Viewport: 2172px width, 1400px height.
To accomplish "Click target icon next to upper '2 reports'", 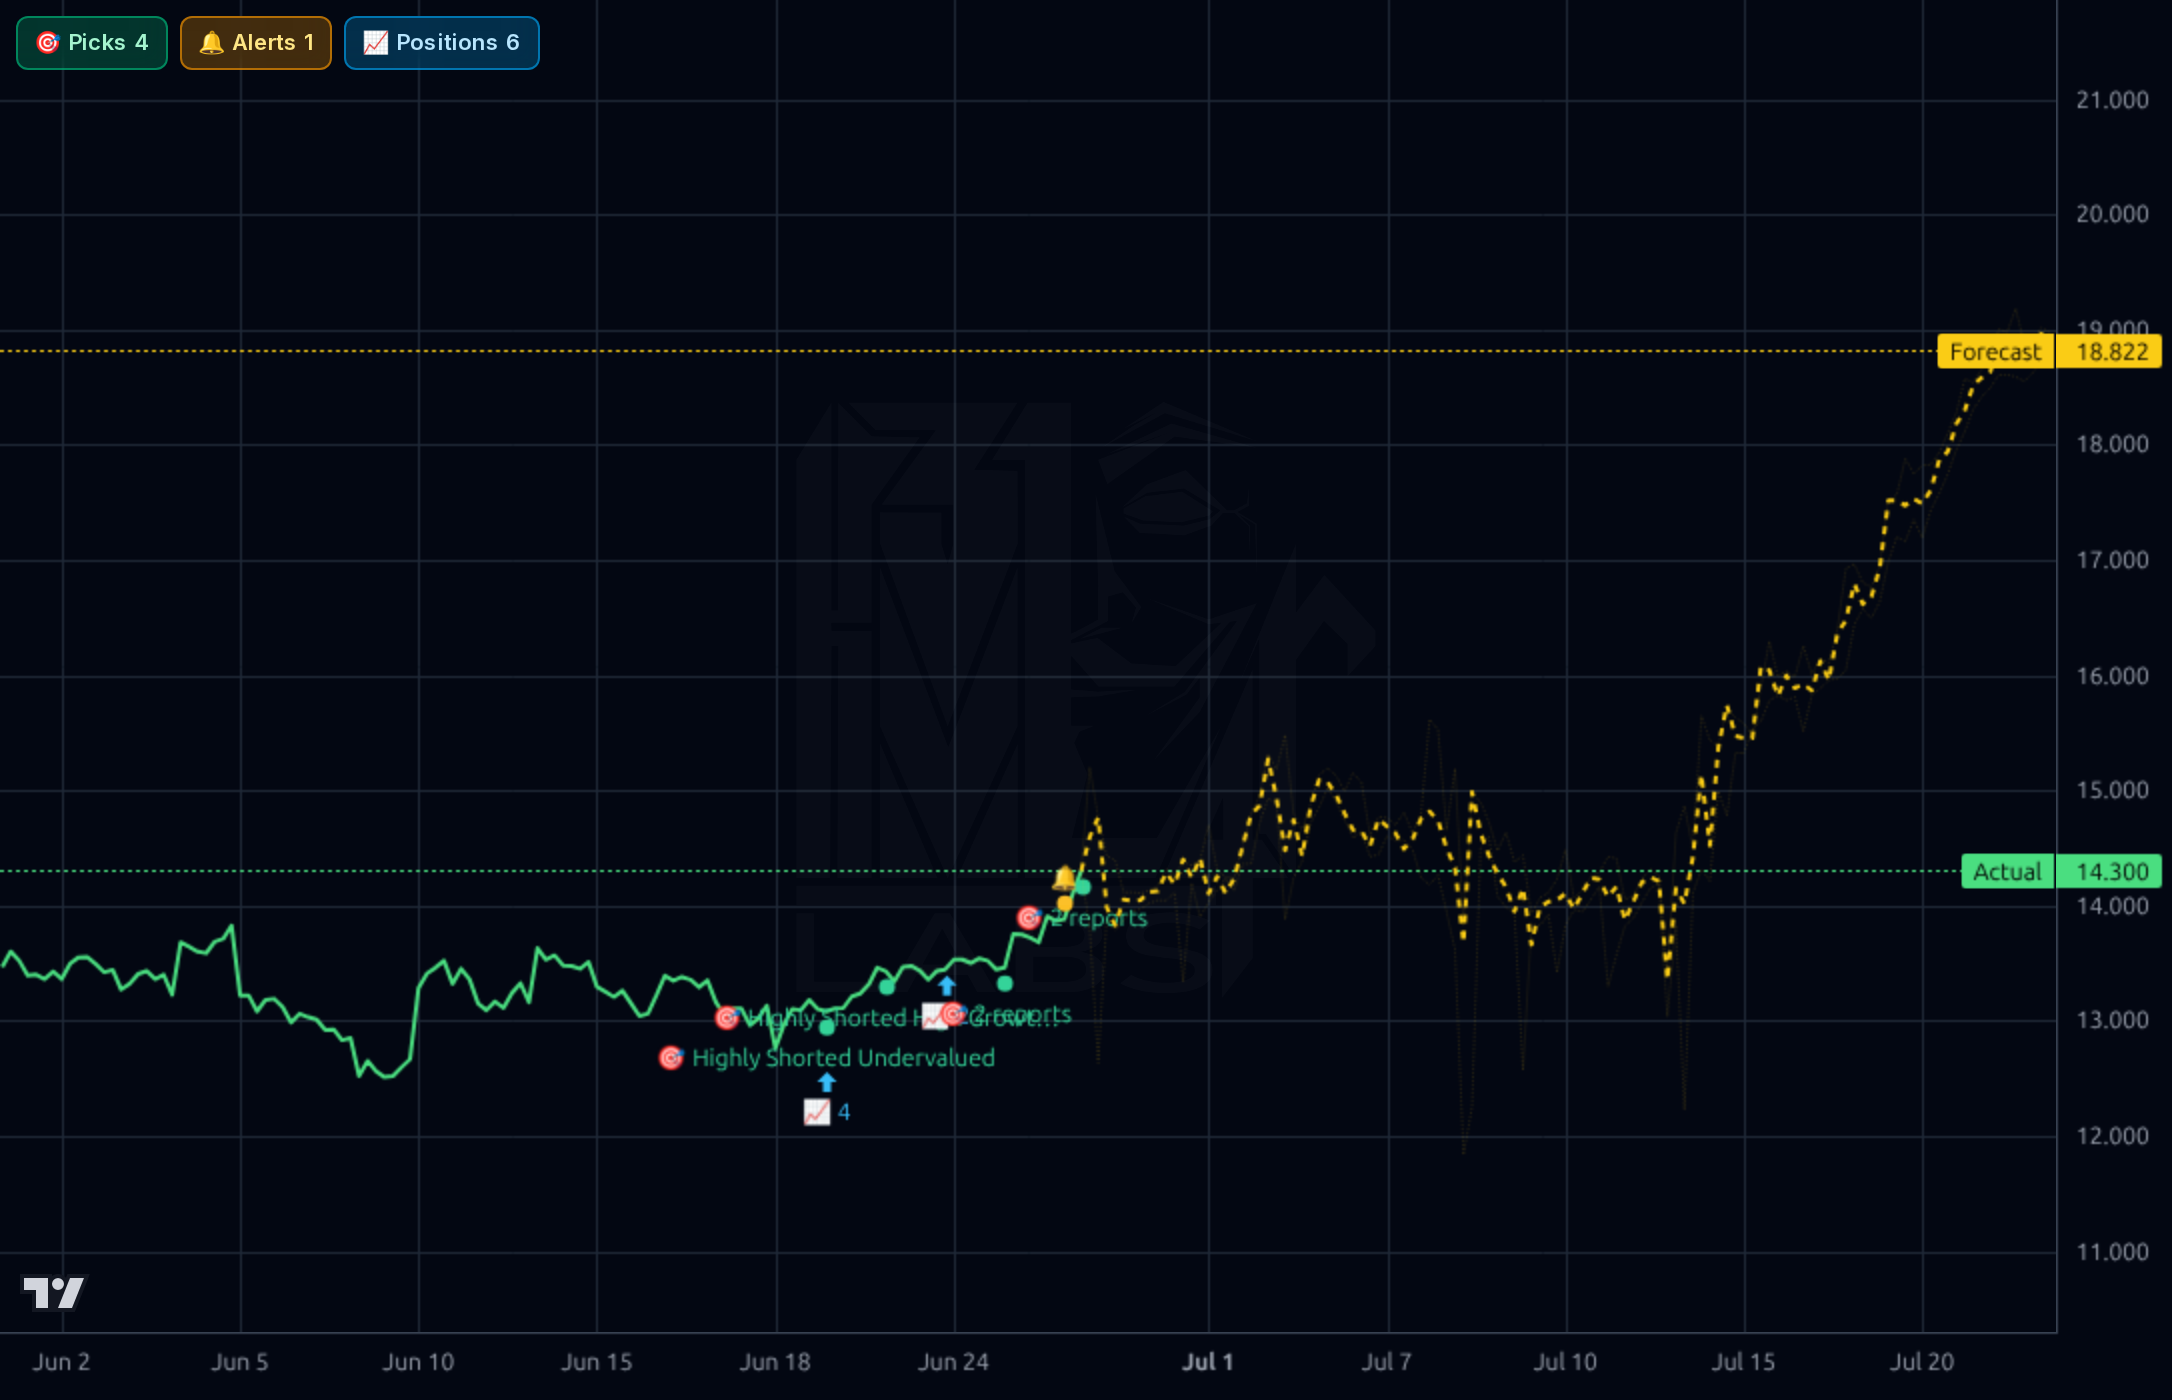I will pos(1029,918).
